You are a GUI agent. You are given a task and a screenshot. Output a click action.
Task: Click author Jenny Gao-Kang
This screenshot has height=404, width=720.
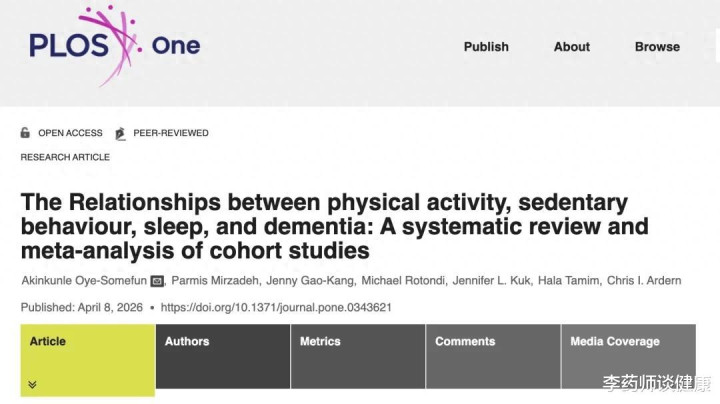tap(316, 281)
